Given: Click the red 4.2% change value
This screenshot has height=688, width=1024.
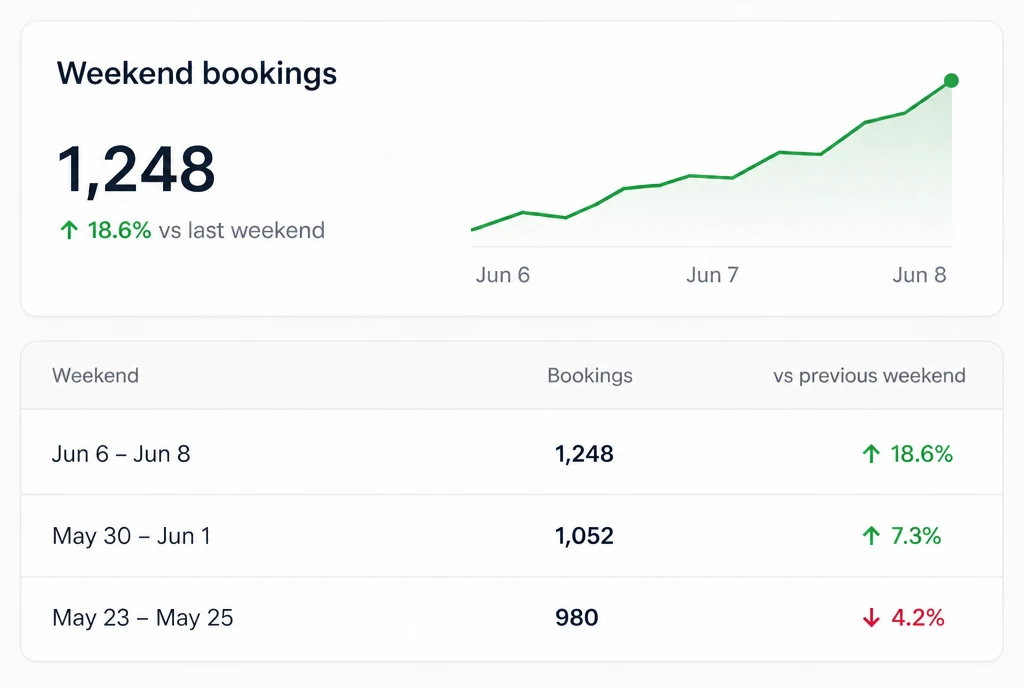Looking at the screenshot, I should (x=918, y=618).
